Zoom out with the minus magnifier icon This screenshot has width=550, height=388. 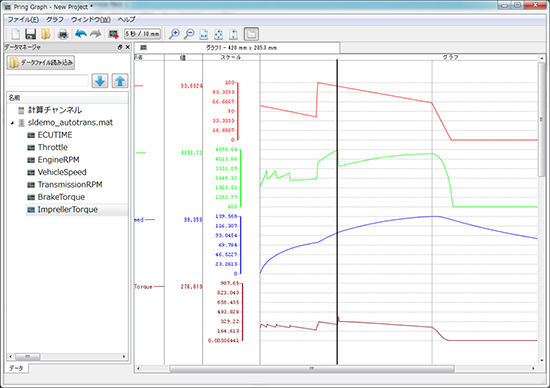[189, 34]
